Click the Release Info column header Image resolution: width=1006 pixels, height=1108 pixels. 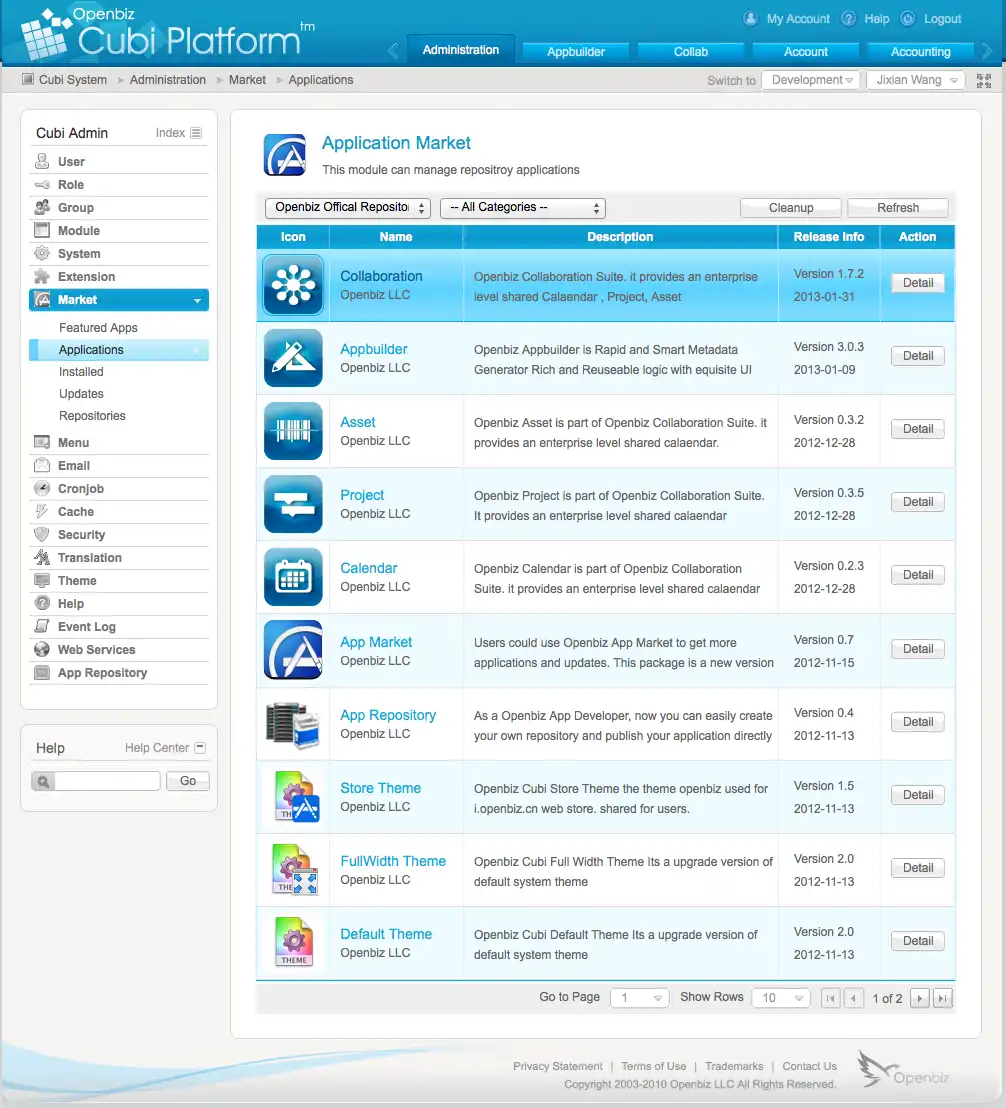pos(829,237)
